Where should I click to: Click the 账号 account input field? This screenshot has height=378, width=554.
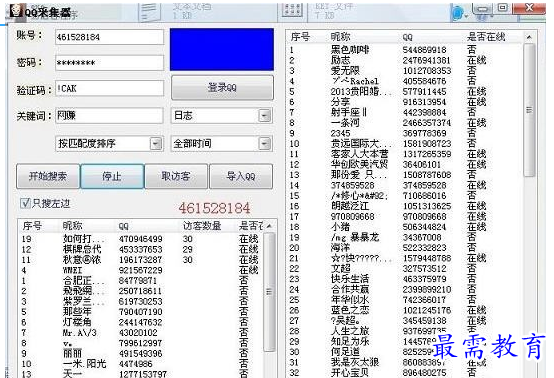pyautogui.click(x=110, y=37)
